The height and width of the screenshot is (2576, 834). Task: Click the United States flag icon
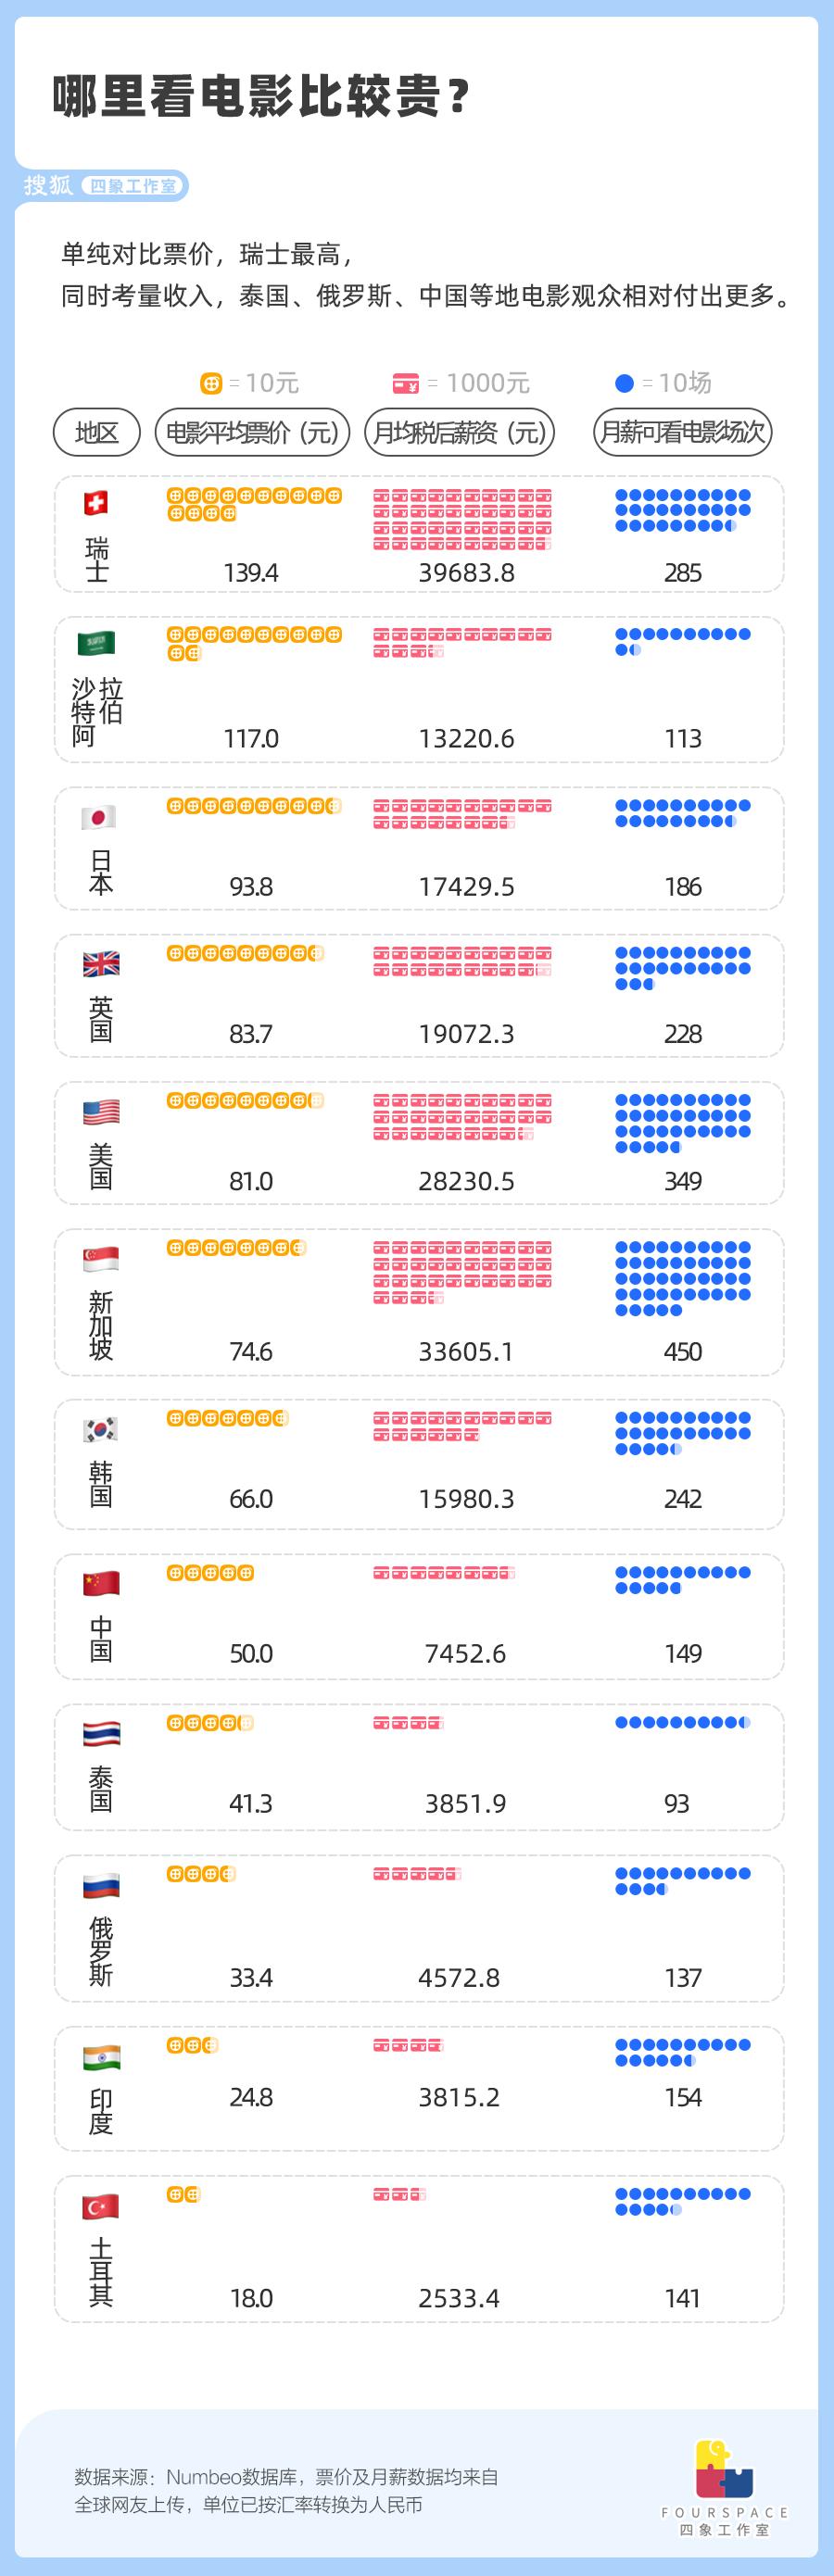point(101,1112)
